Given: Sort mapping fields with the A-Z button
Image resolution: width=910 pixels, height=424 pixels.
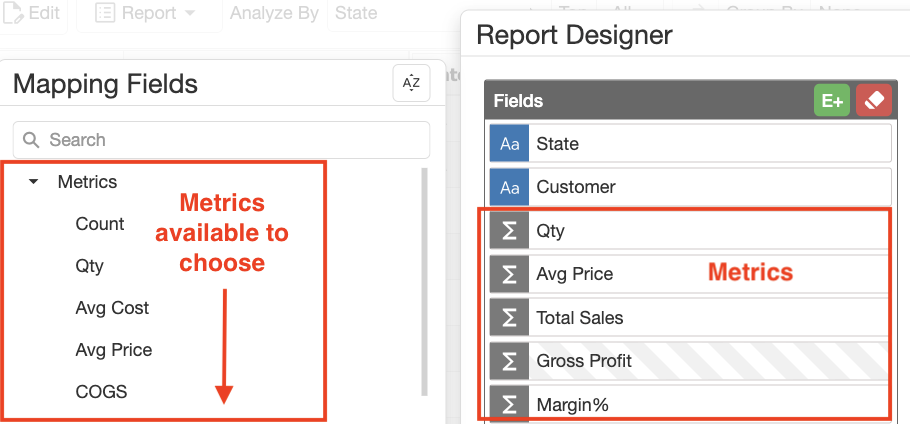Looking at the screenshot, I should click(x=411, y=84).
